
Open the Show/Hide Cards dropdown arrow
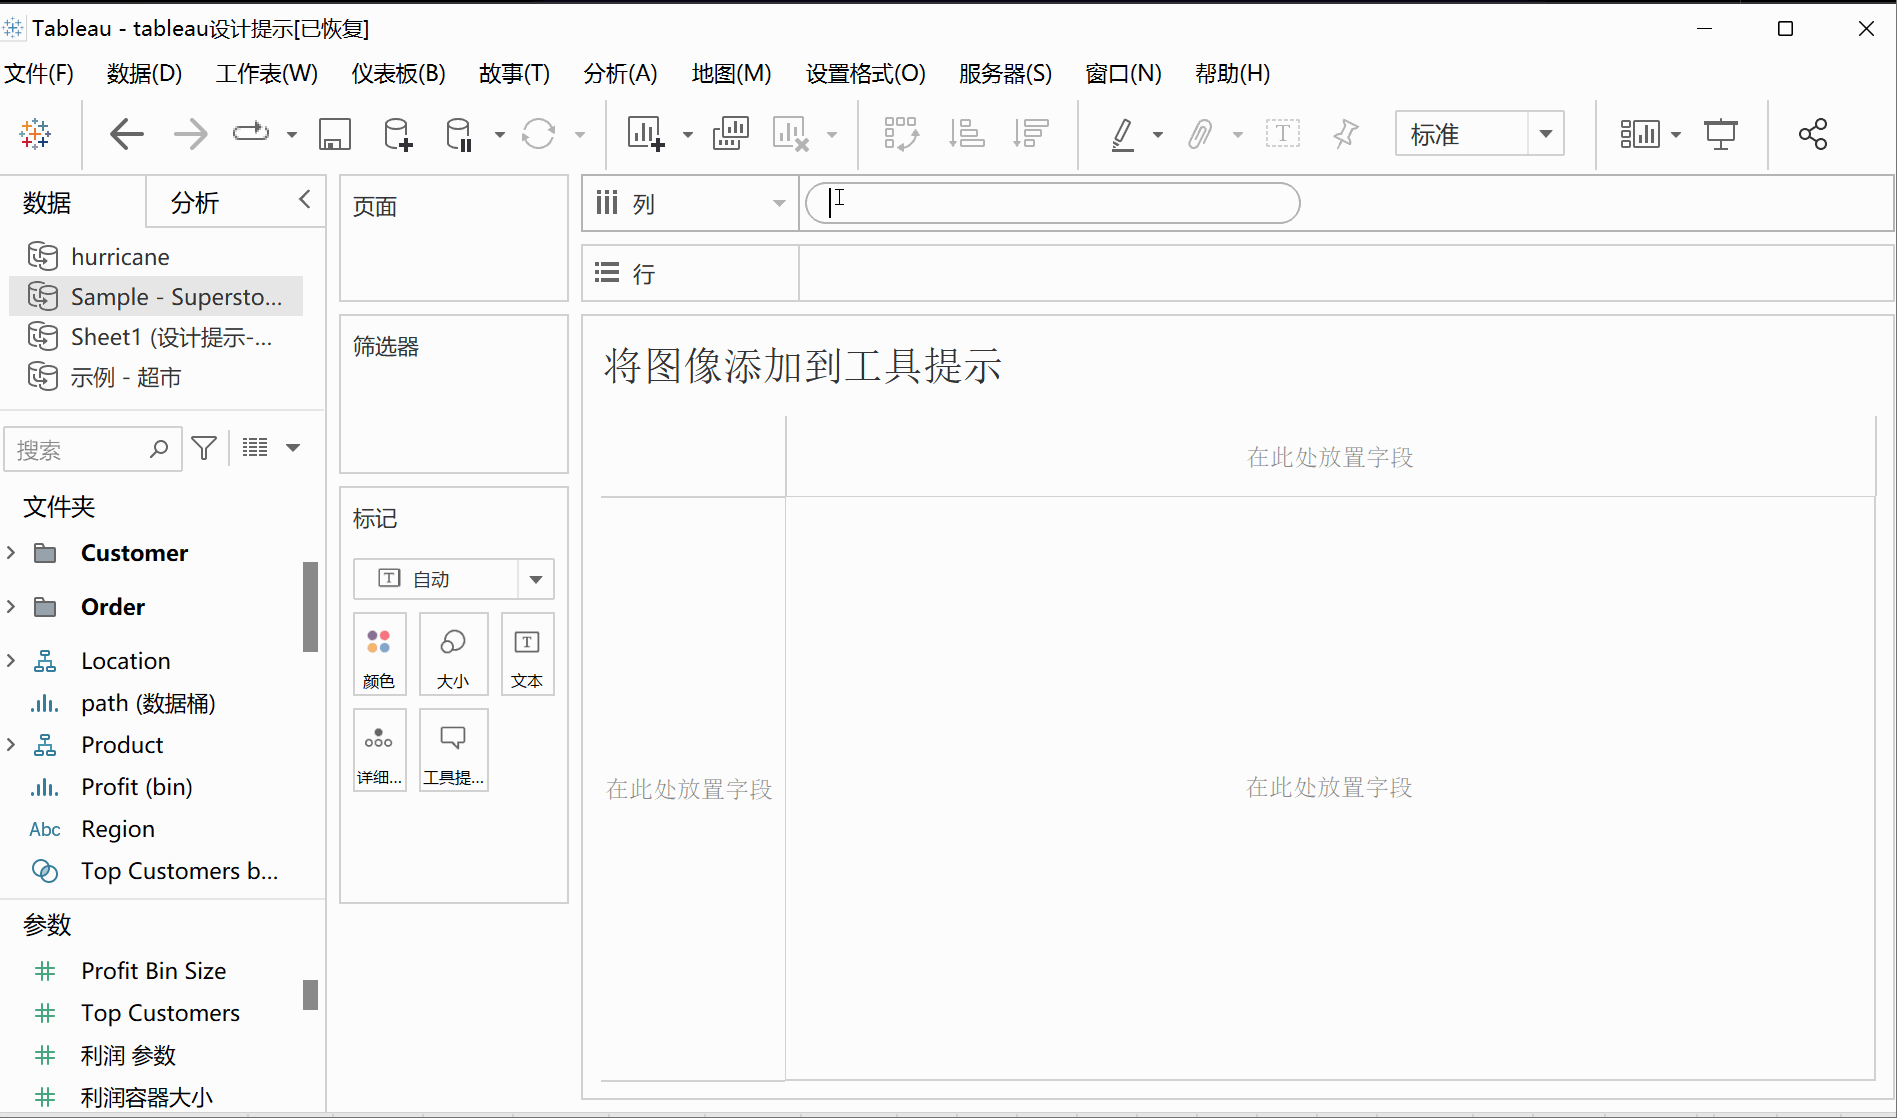point(1676,134)
